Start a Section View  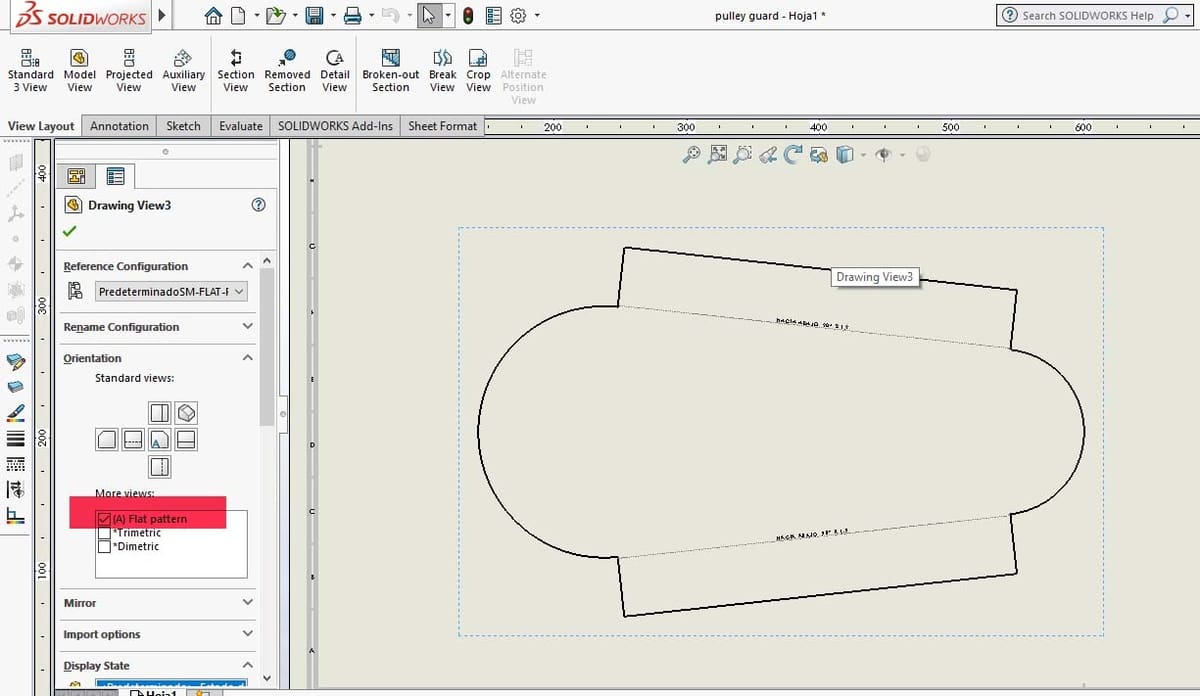235,70
